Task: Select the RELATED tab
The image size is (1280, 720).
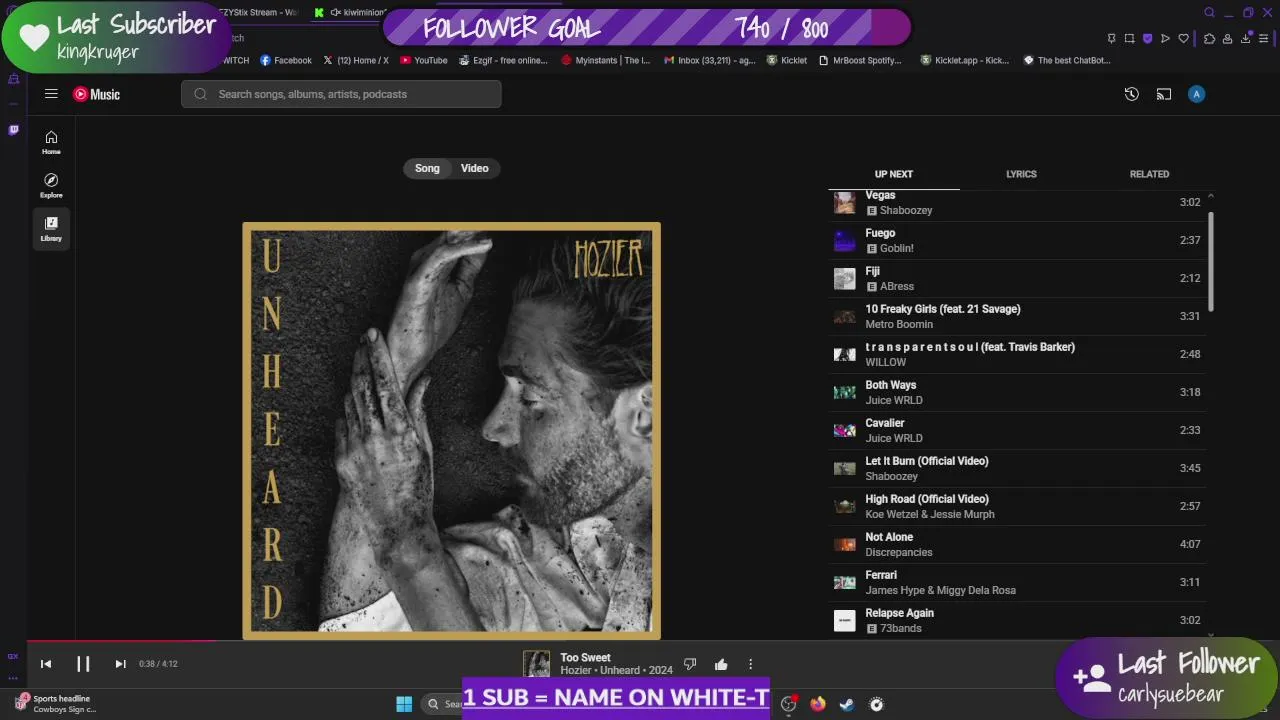Action: coord(1149,174)
